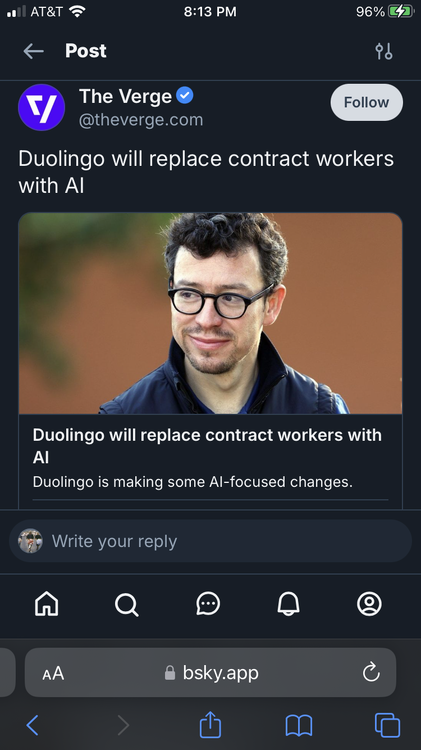
Task: Tap Safari's share icon
Action: pos(210,725)
